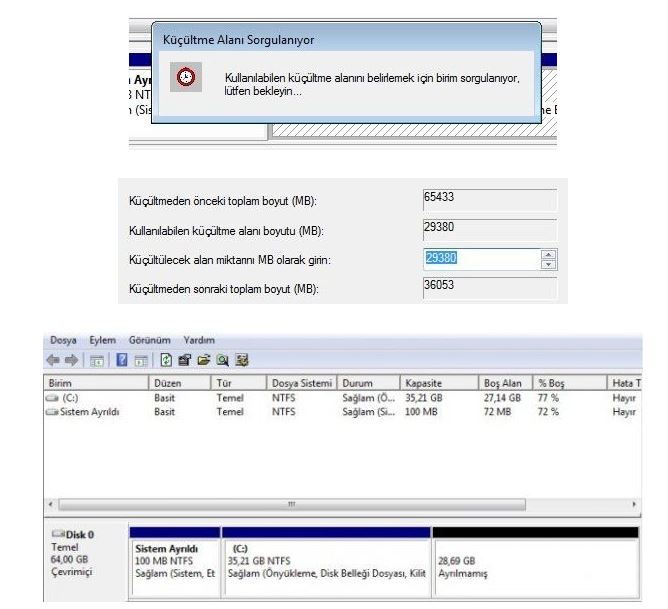Increase shrink amount with up spinner arrow

(547, 254)
